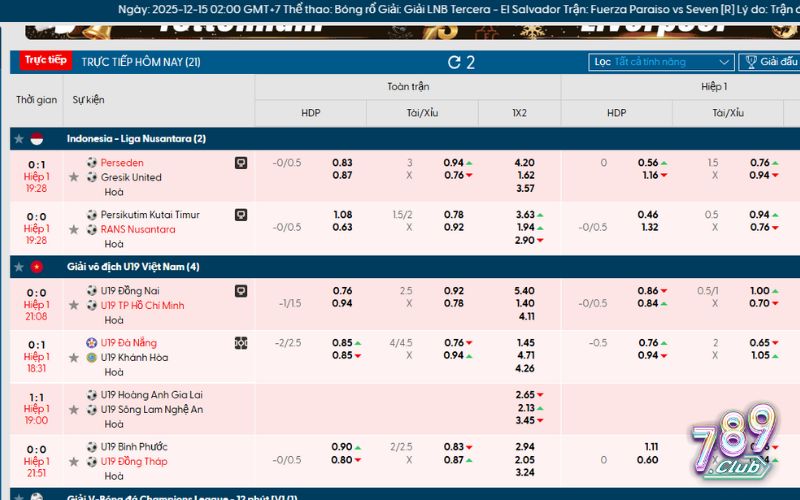Click the soccer ball icon beside U19 Sông Lam Nghệ An
This screenshot has width=800, height=500.
(x=92, y=409)
